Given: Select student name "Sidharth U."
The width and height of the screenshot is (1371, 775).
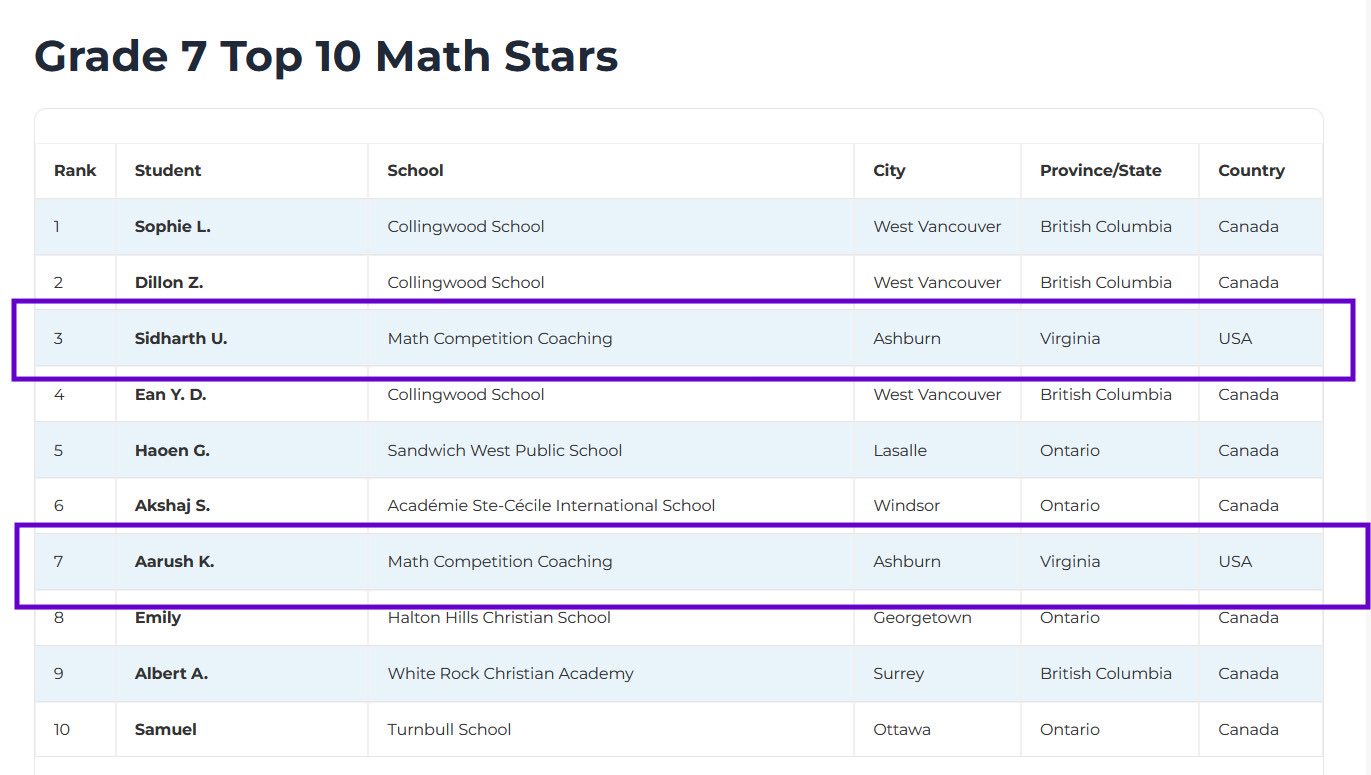Looking at the screenshot, I should pos(181,338).
